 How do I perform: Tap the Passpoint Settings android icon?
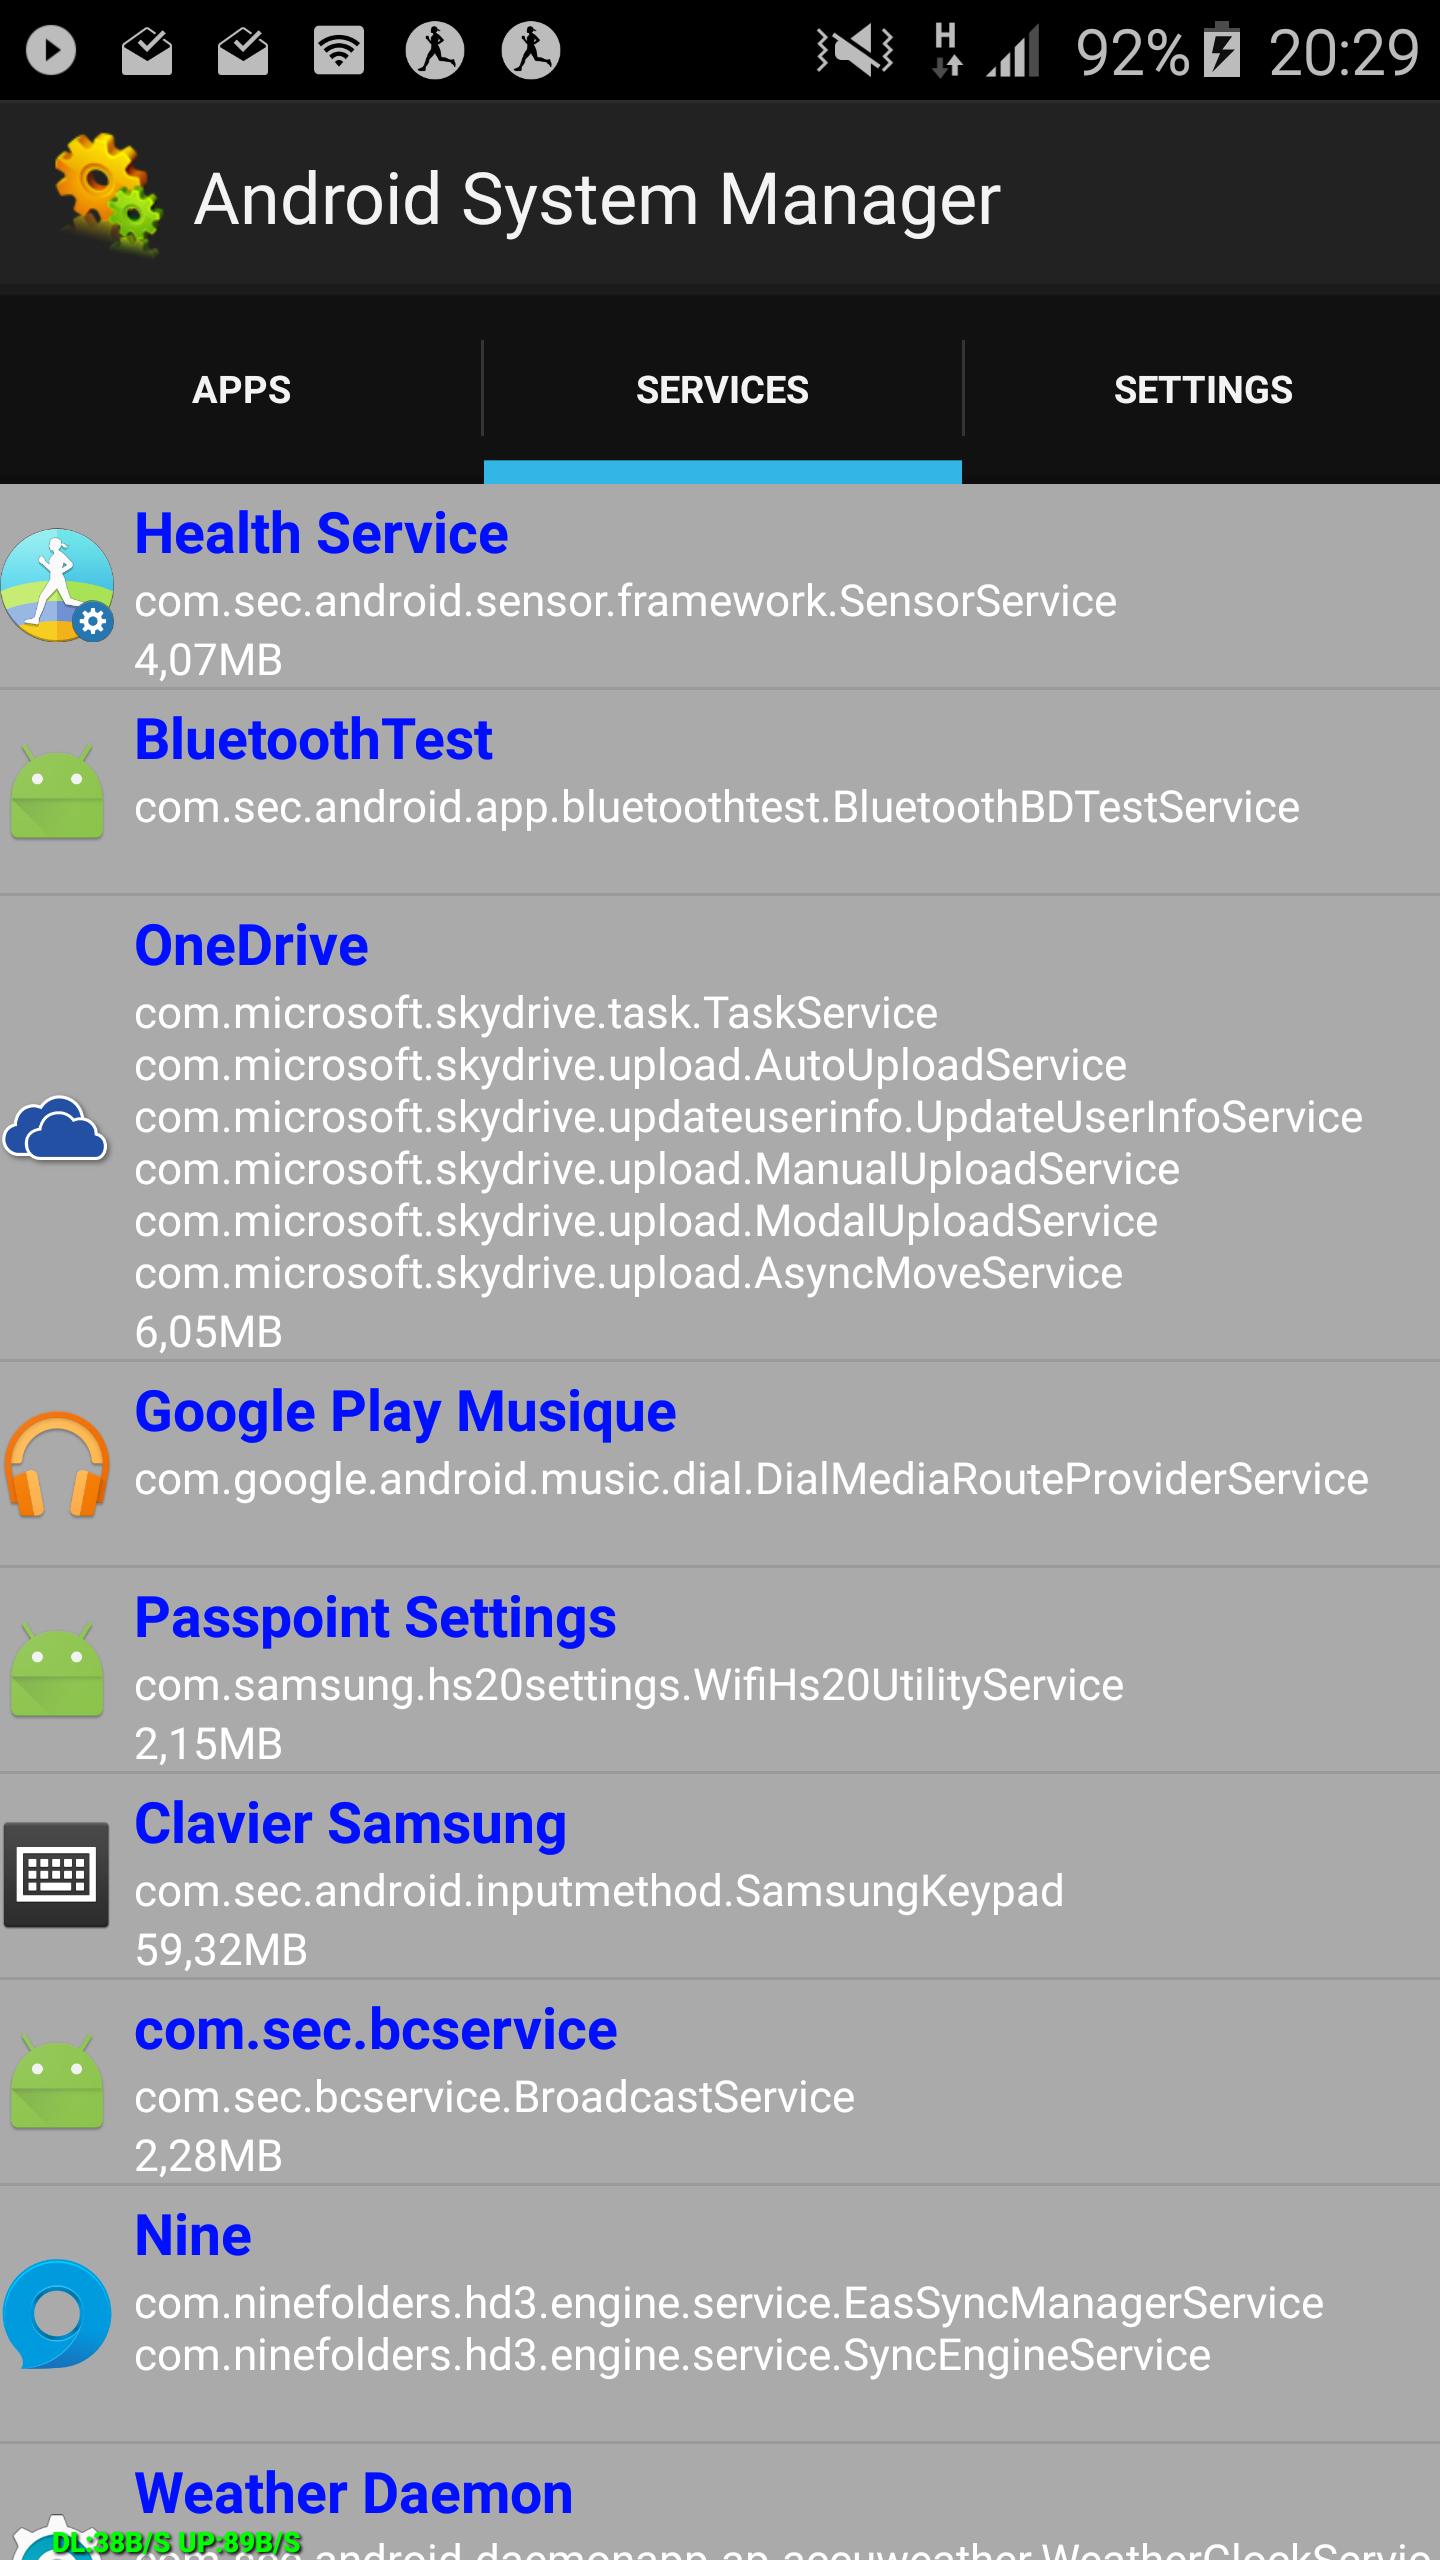57,1672
